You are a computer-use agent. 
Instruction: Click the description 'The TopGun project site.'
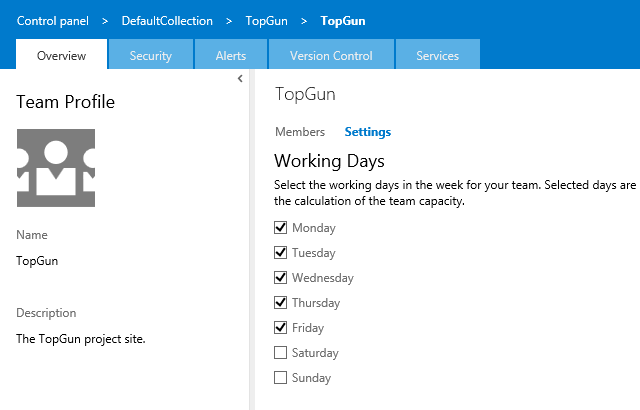pos(81,339)
